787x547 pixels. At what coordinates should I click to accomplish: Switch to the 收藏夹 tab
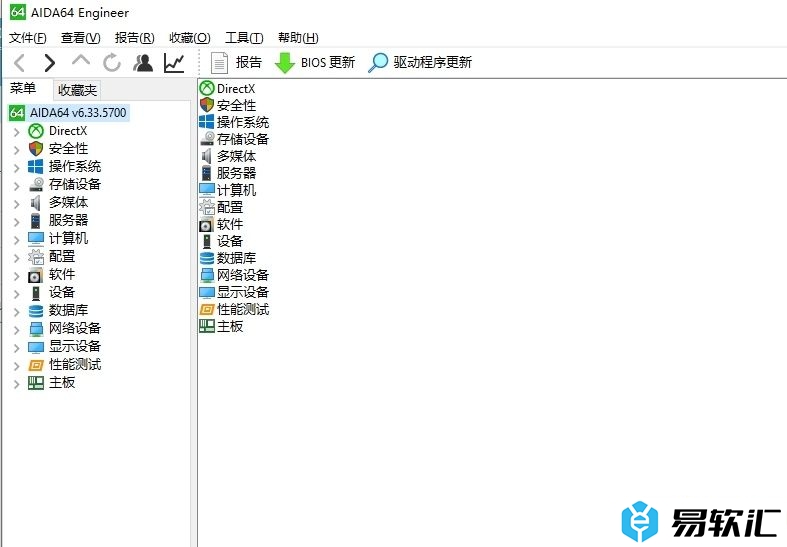[77, 90]
